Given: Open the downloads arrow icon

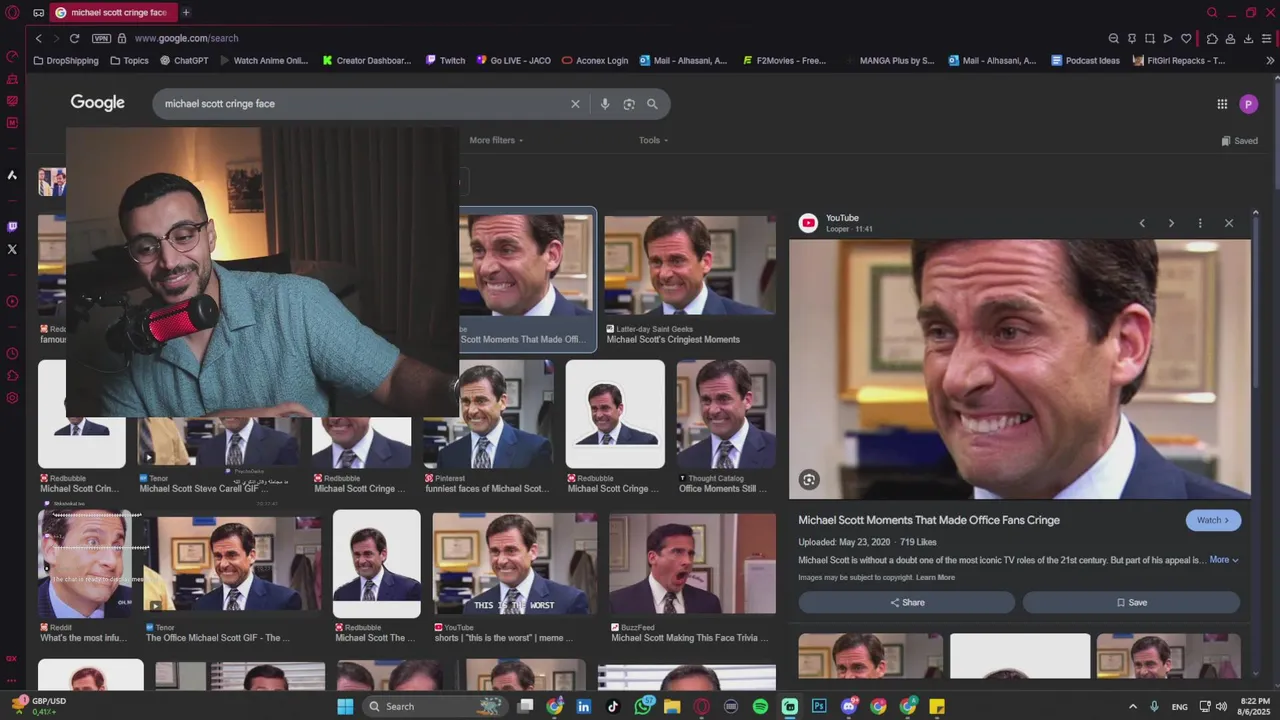Looking at the screenshot, I should point(1248,38).
